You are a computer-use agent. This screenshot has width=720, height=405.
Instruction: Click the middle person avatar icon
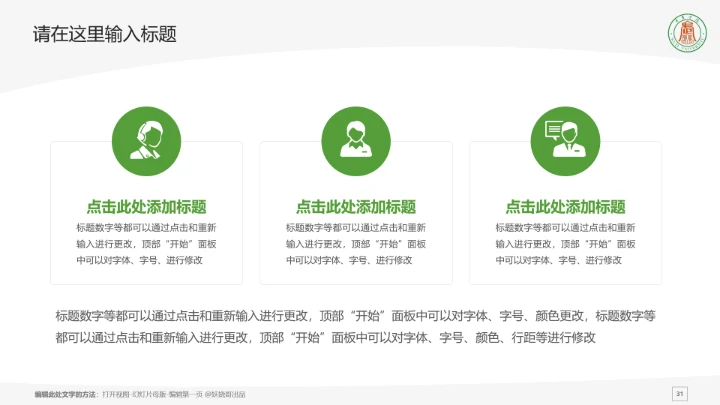coord(356,141)
